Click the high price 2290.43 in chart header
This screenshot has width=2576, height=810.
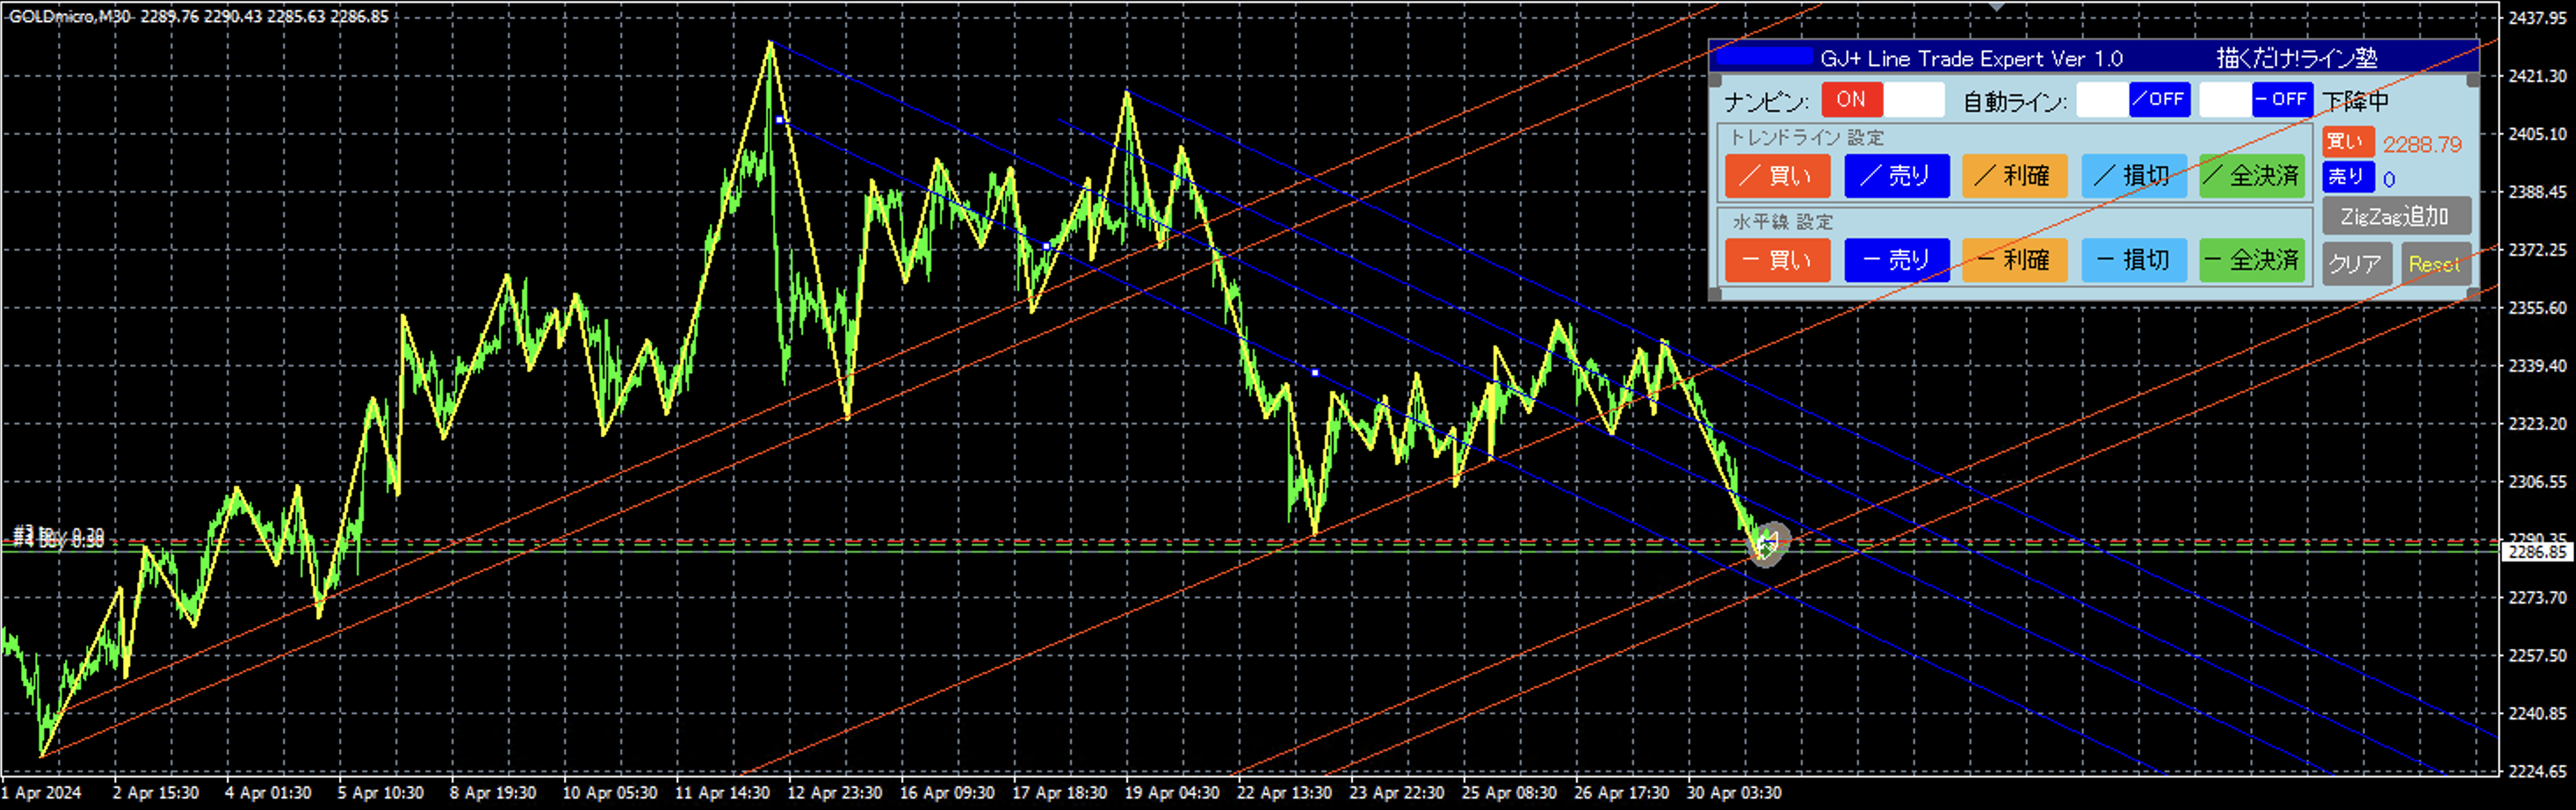(x=233, y=16)
